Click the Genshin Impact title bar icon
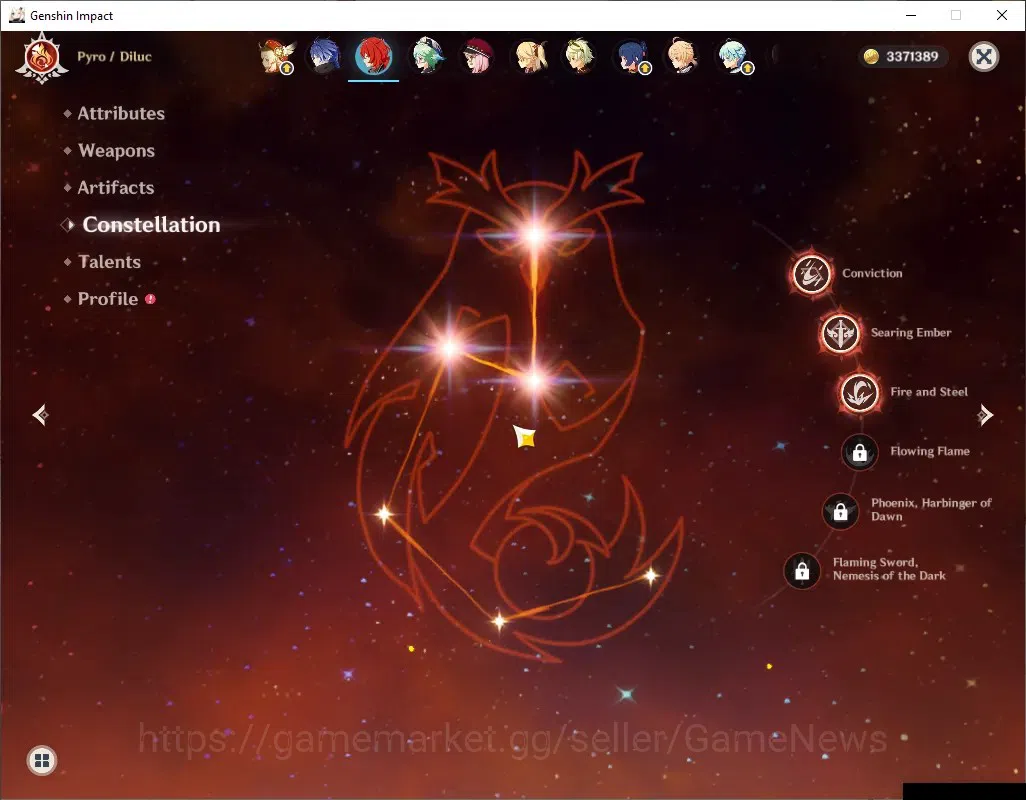This screenshot has width=1026, height=800. (17, 15)
